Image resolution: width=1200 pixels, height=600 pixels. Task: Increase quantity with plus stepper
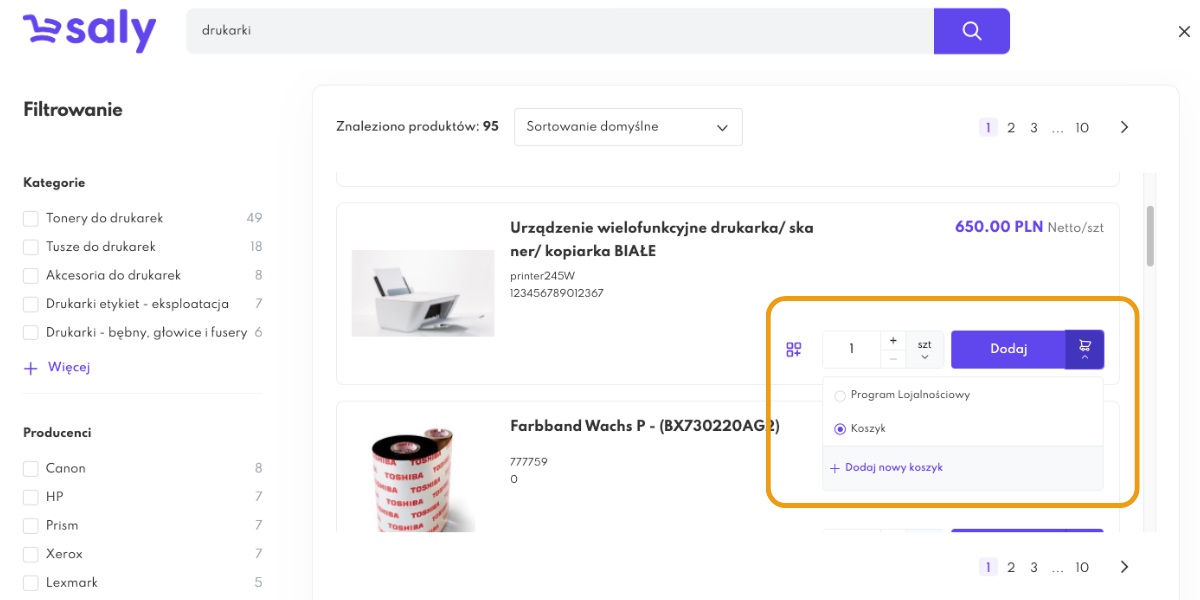[x=893, y=341]
